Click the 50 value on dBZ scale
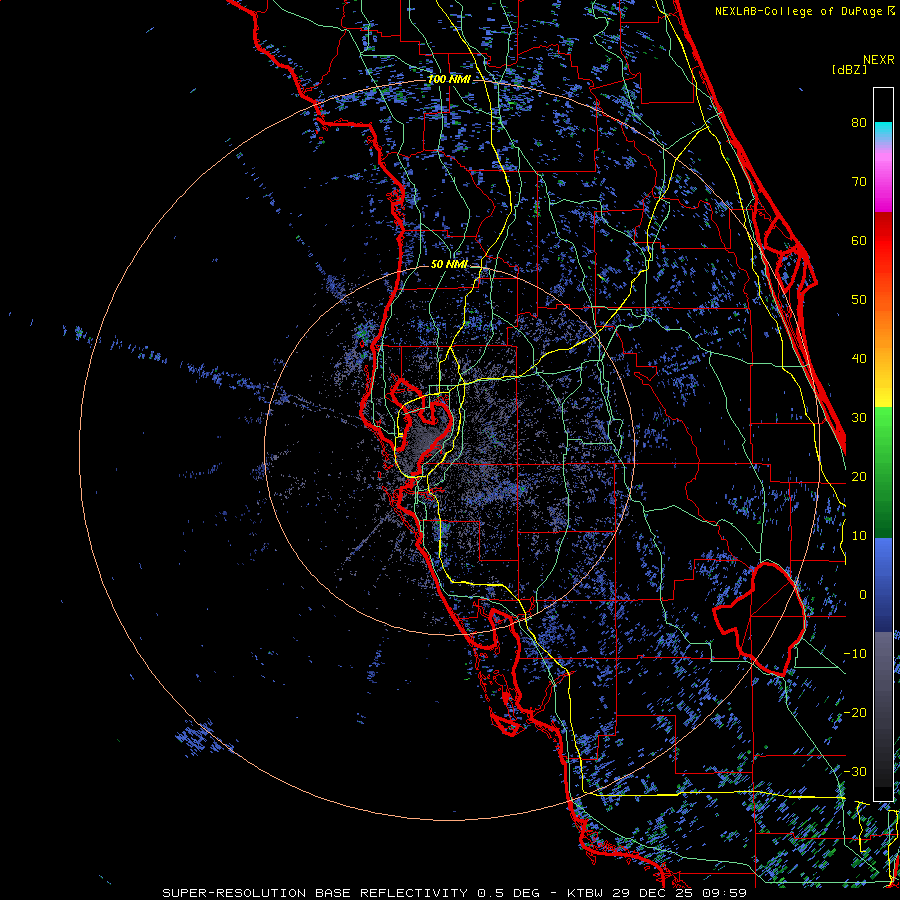Screen dimensions: 900x900 [859, 300]
